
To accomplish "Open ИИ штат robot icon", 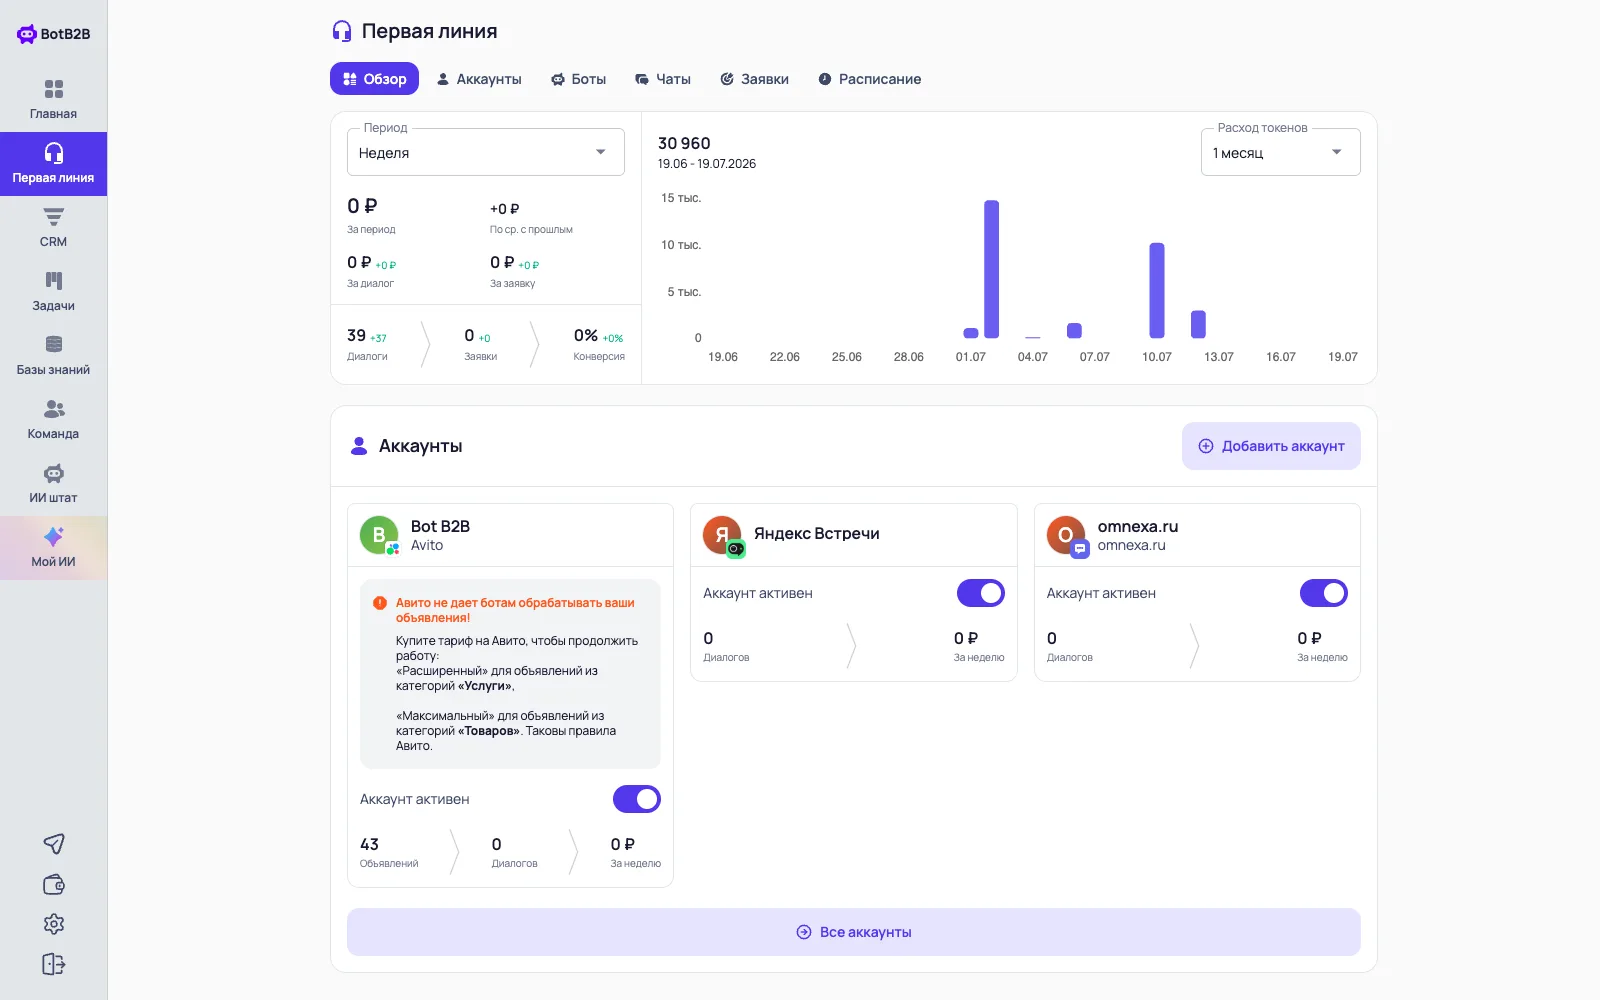I will 53,473.
